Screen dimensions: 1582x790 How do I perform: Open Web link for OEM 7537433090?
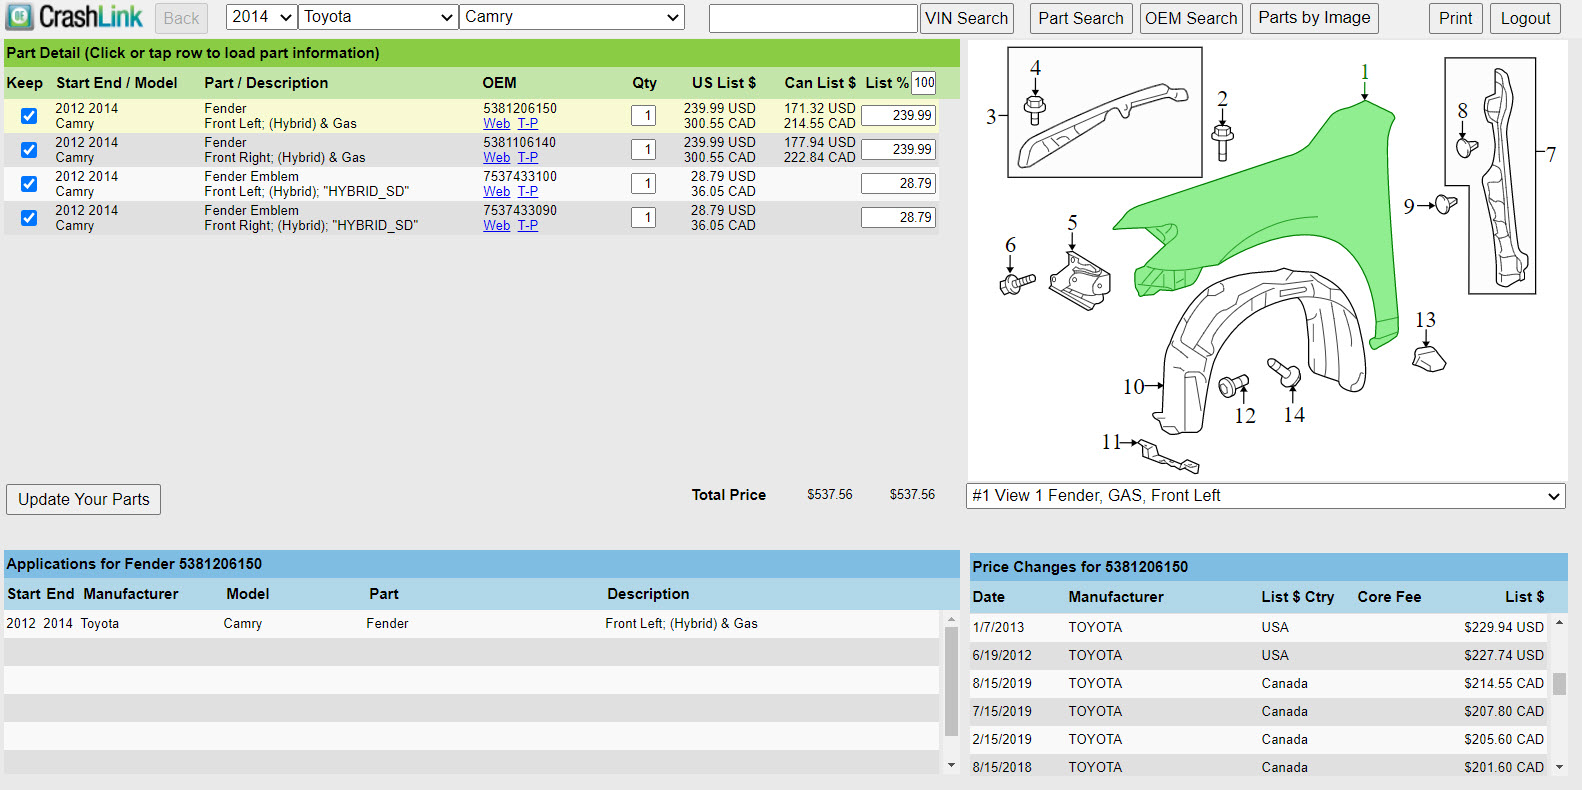[497, 226]
